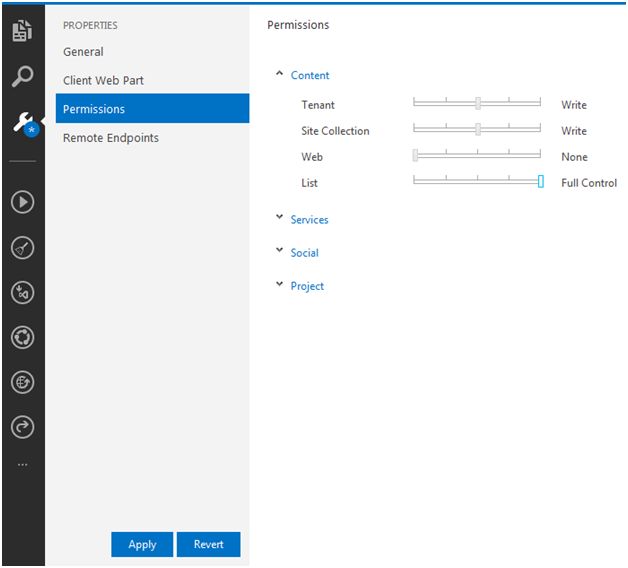The width and height of the screenshot is (628, 568).
Task: Open the General properties tab
Action: point(83,52)
